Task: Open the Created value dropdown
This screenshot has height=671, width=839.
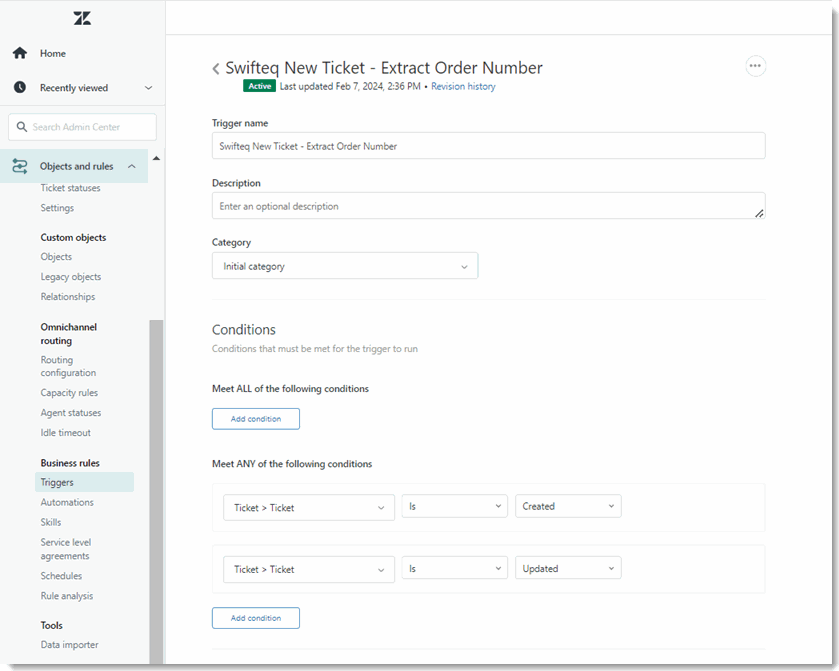Action: pyautogui.click(x=568, y=506)
